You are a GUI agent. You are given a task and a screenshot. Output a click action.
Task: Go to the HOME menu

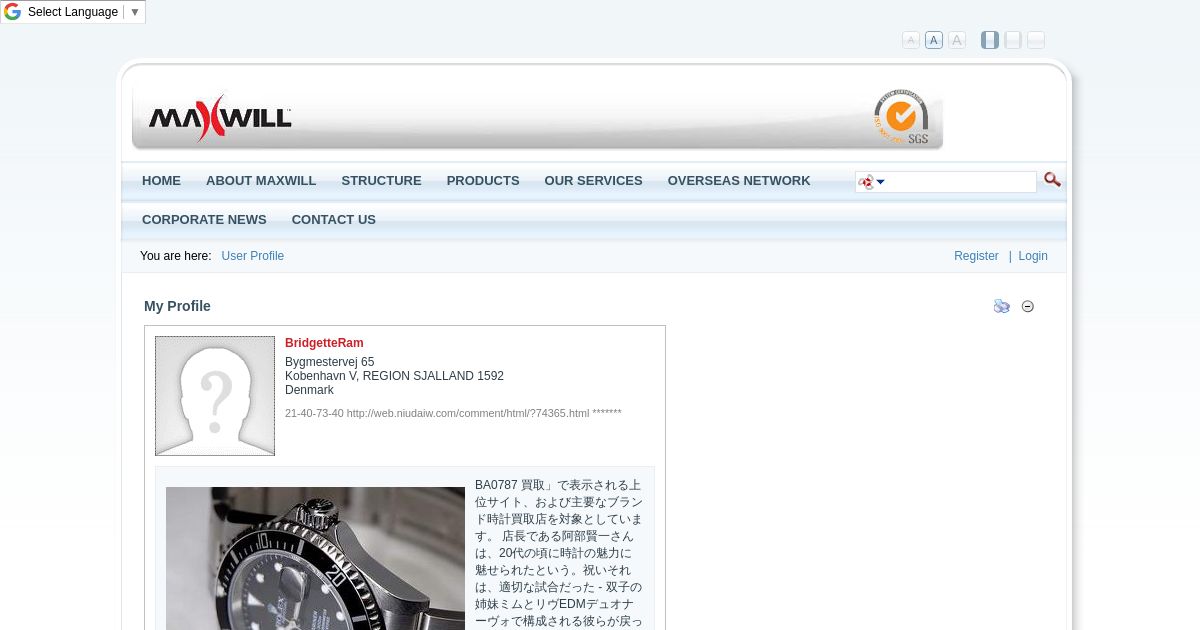(x=161, y=181)
